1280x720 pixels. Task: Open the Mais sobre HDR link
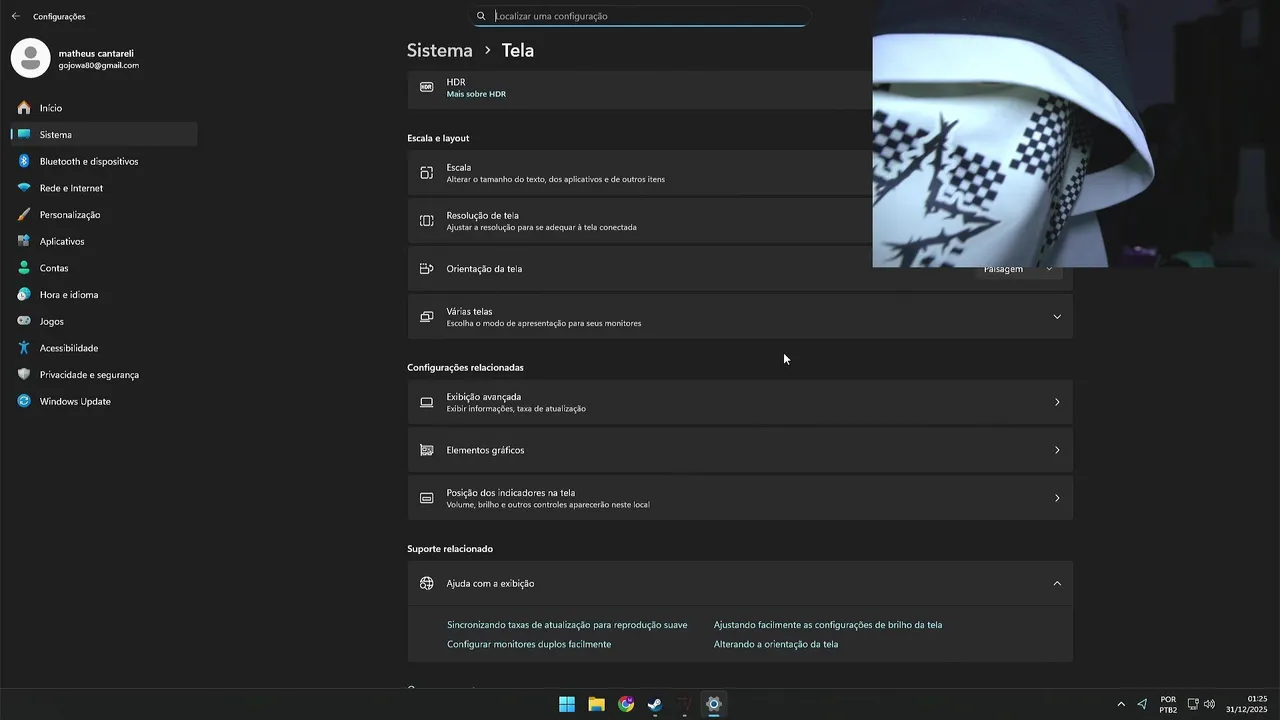(x=476, y=94)
